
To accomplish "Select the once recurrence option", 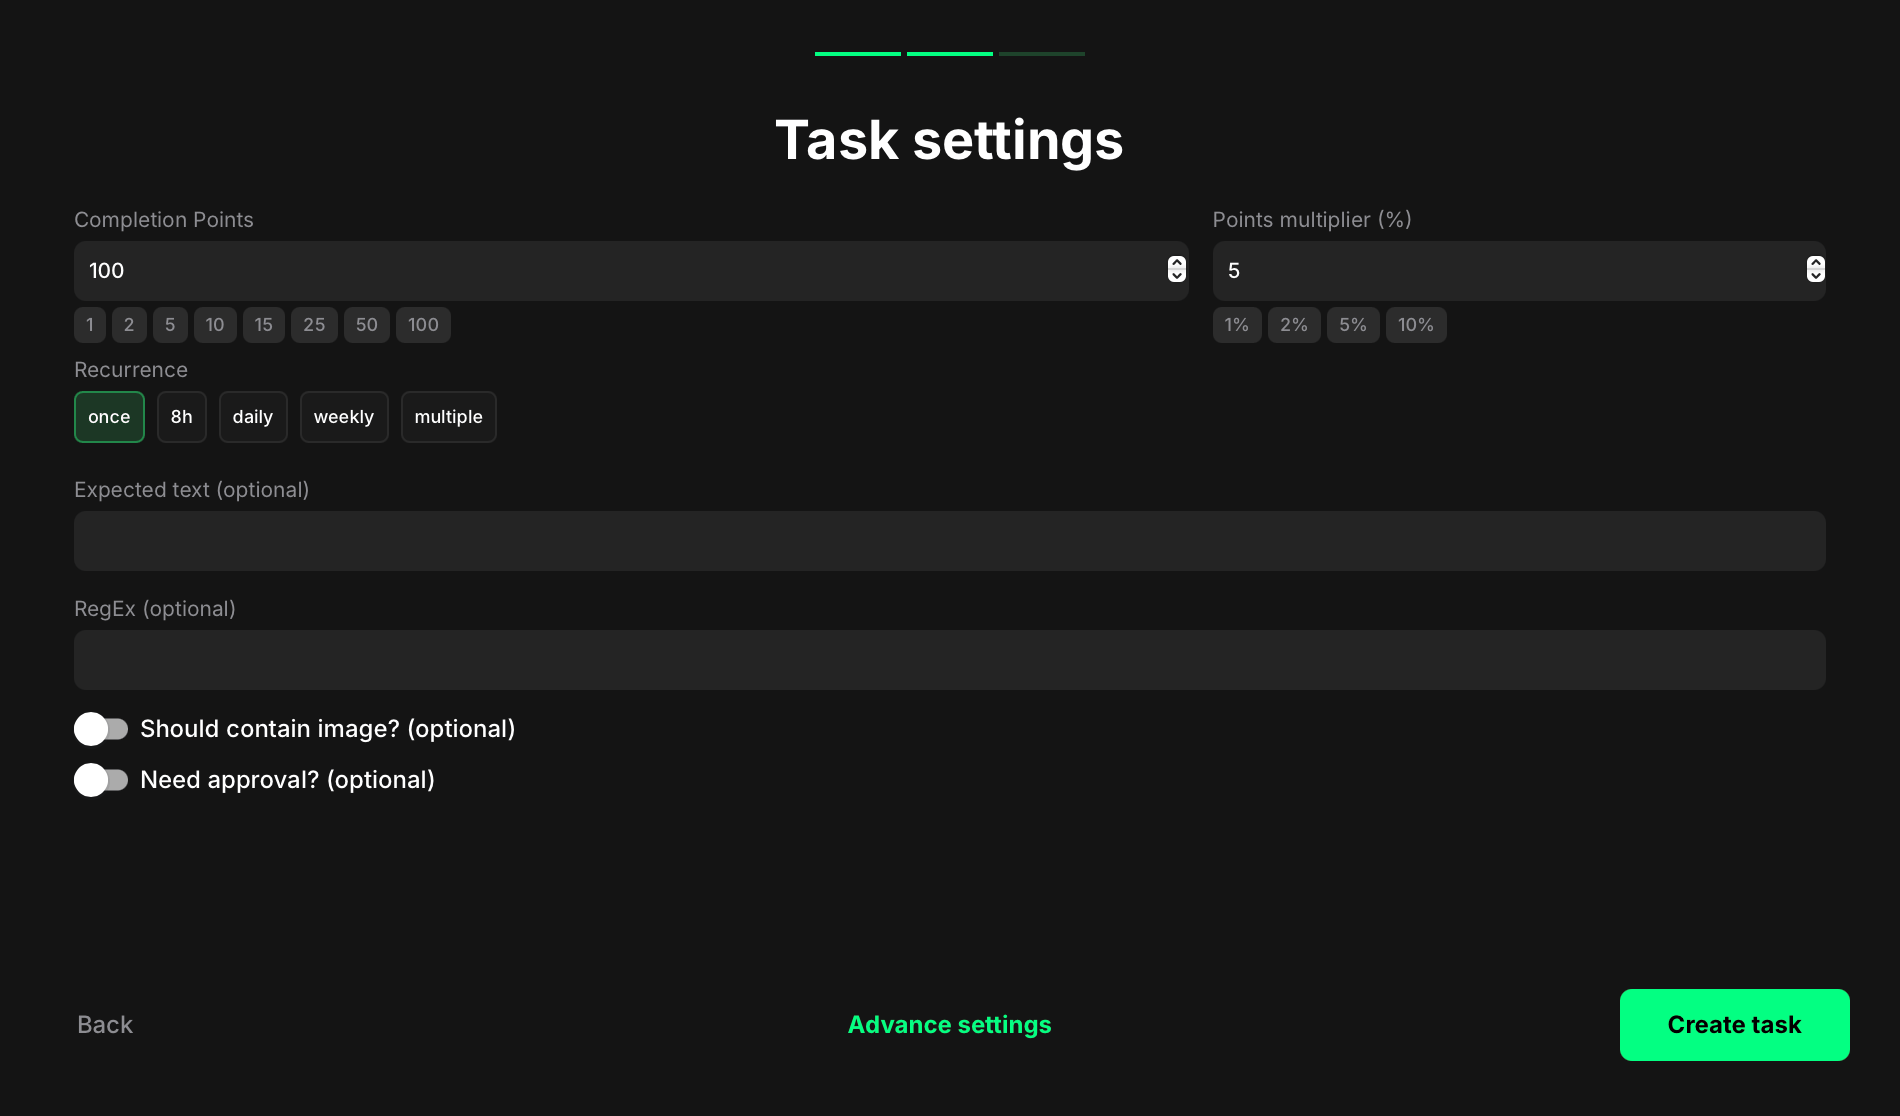I will [x=109, y=417].
